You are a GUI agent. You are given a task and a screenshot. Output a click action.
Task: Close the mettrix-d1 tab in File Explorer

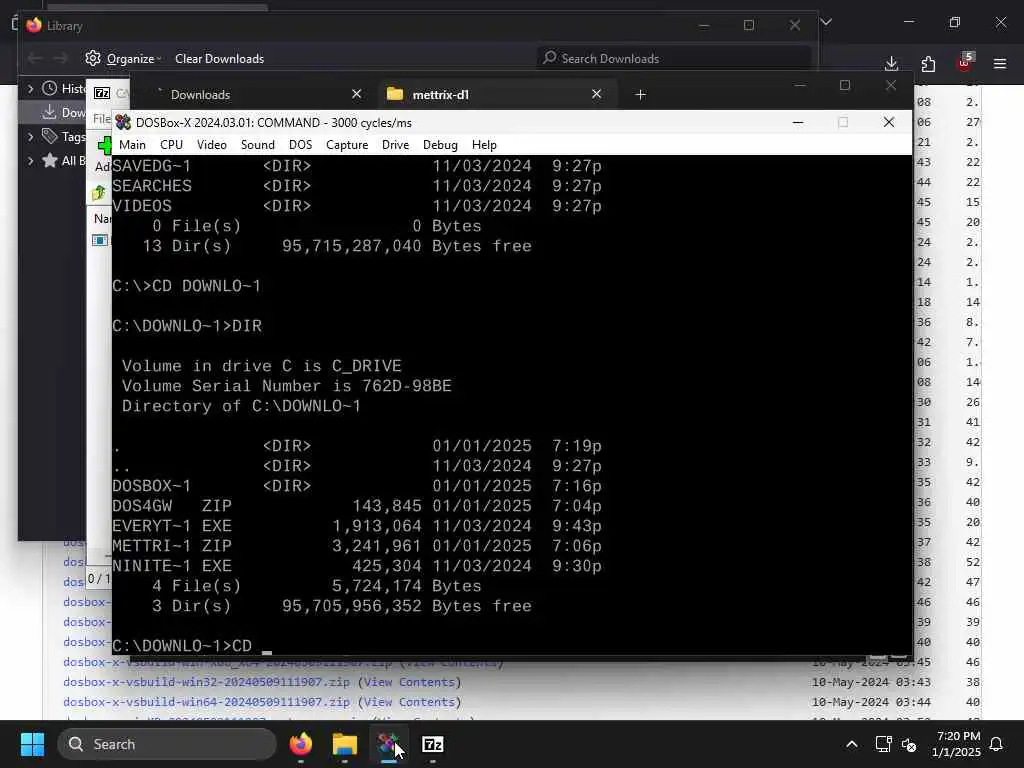tap(596, 94)
